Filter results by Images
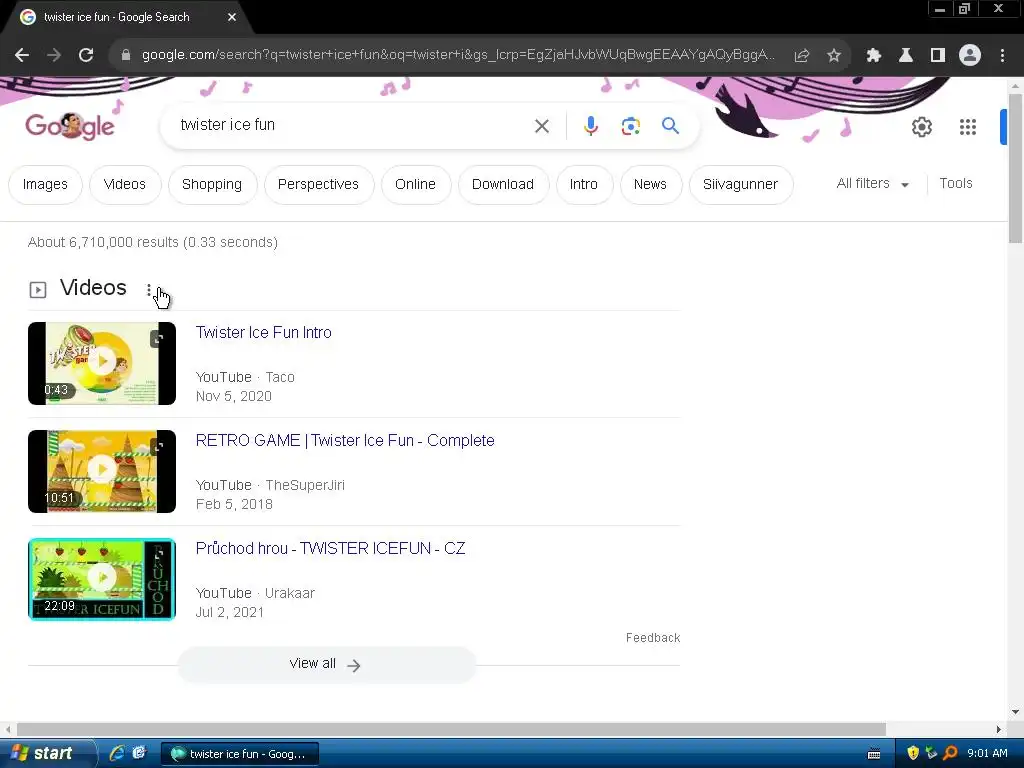This screenshot has height=768, width=1024. pos(45,185)
